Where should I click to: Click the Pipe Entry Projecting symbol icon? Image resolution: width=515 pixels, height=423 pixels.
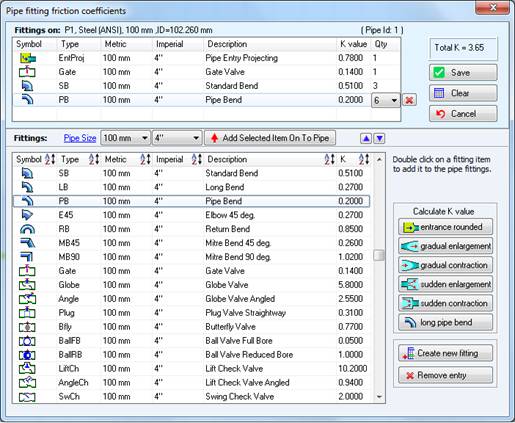28,58
